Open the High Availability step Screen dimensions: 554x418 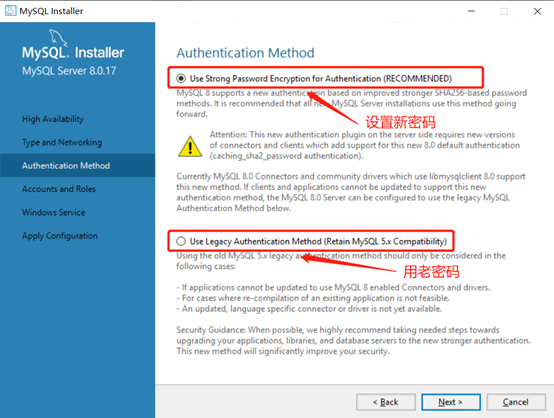pyautogui.click(x=53, y=119)
